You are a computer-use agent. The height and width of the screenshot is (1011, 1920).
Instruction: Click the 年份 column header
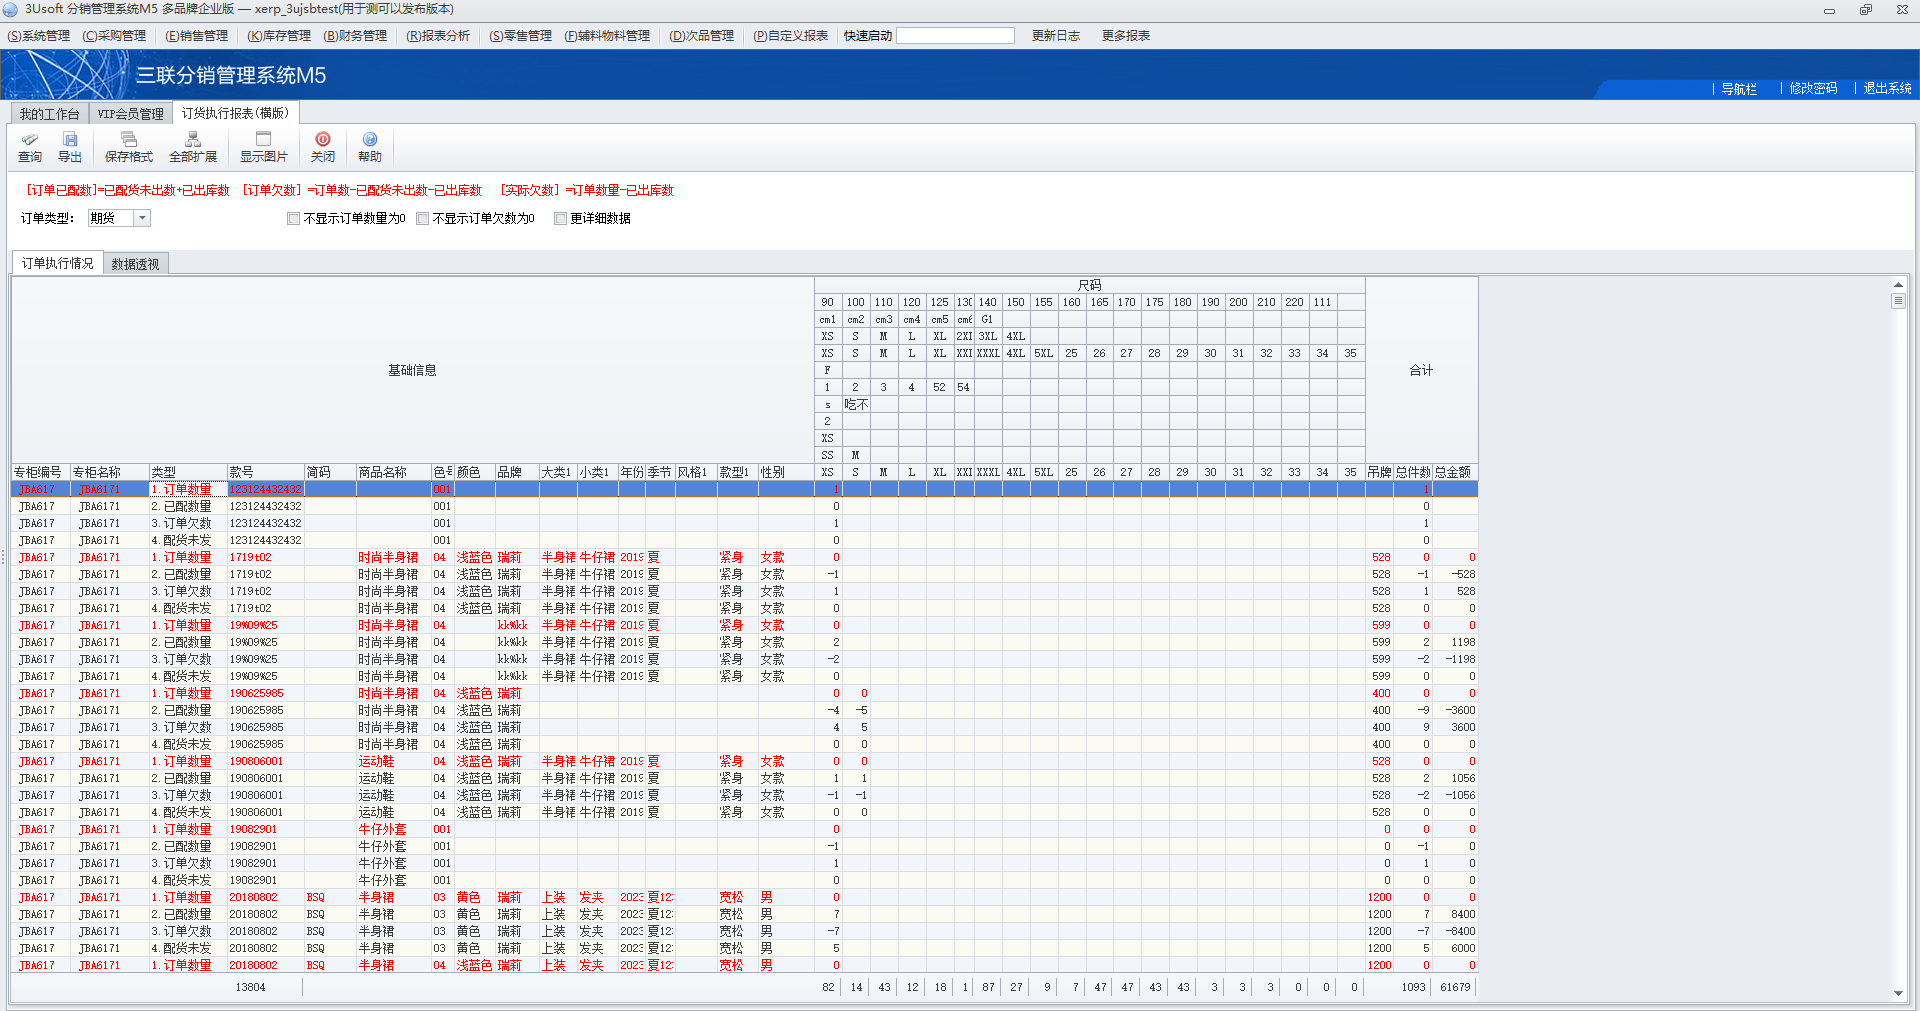pos(632,472)
